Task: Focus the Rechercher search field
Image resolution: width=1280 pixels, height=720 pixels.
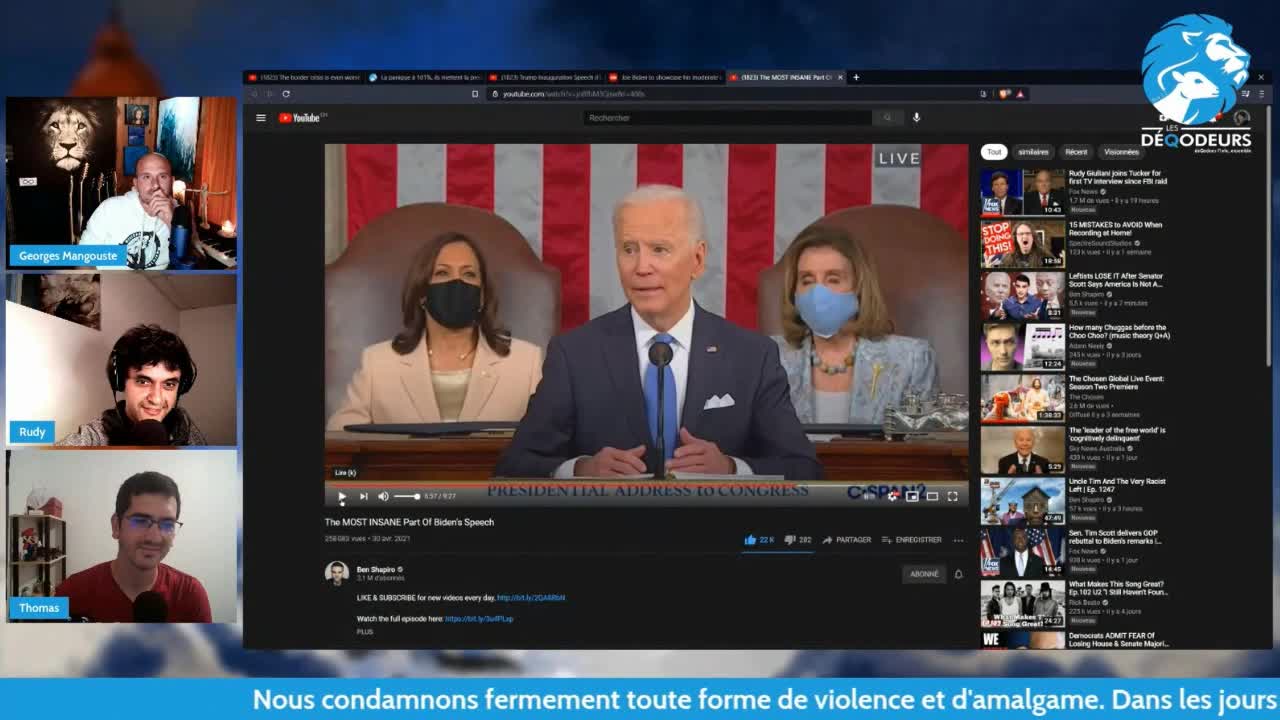Action: 727,118
